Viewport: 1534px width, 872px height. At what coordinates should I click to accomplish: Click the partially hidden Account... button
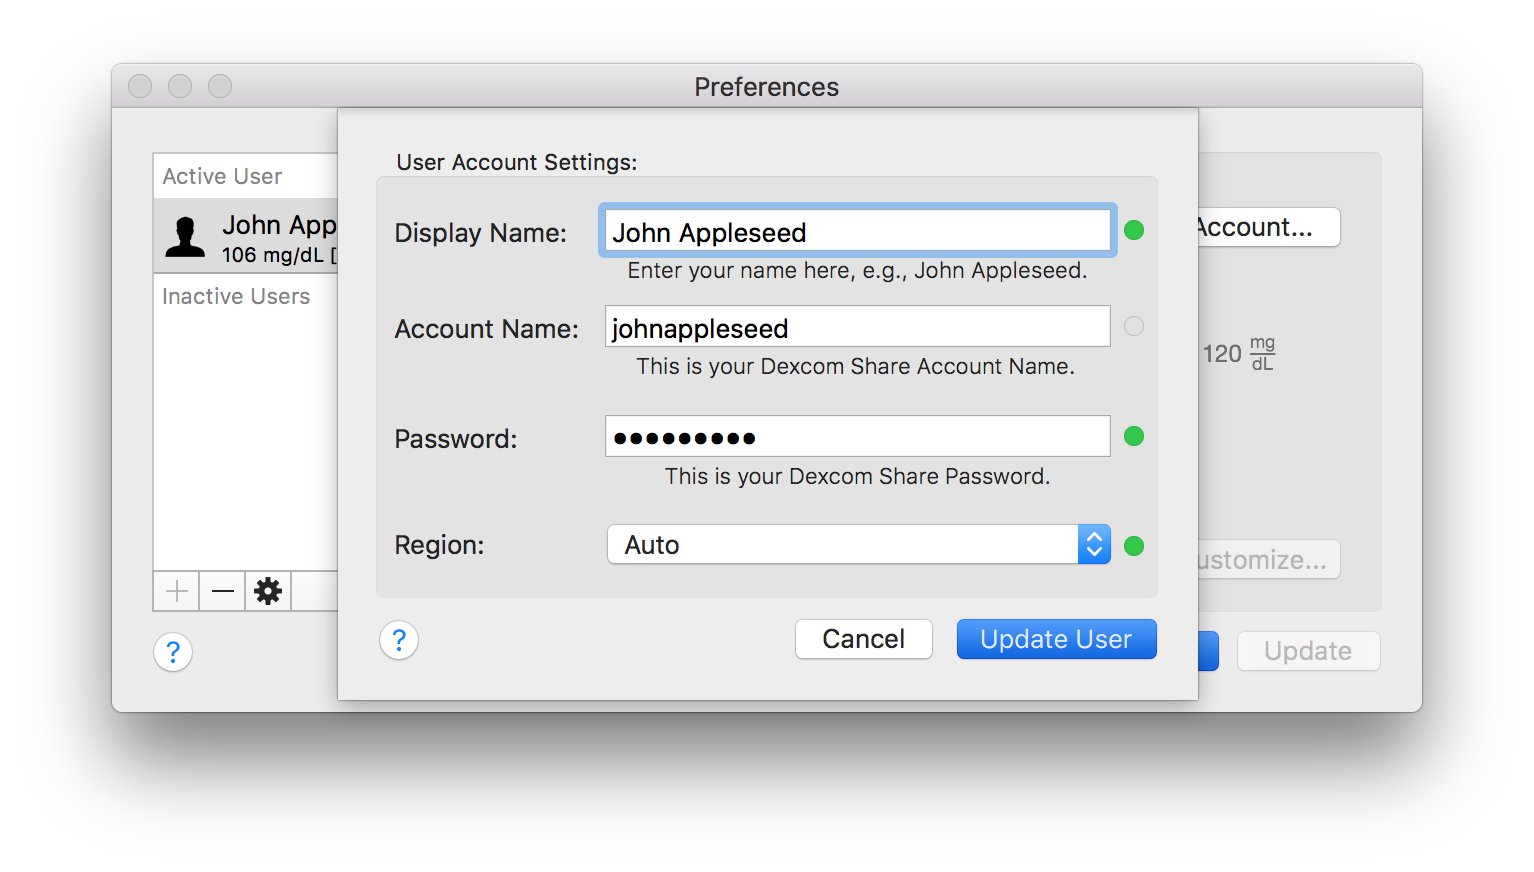pyautogui.click(x=1268, y=227)
